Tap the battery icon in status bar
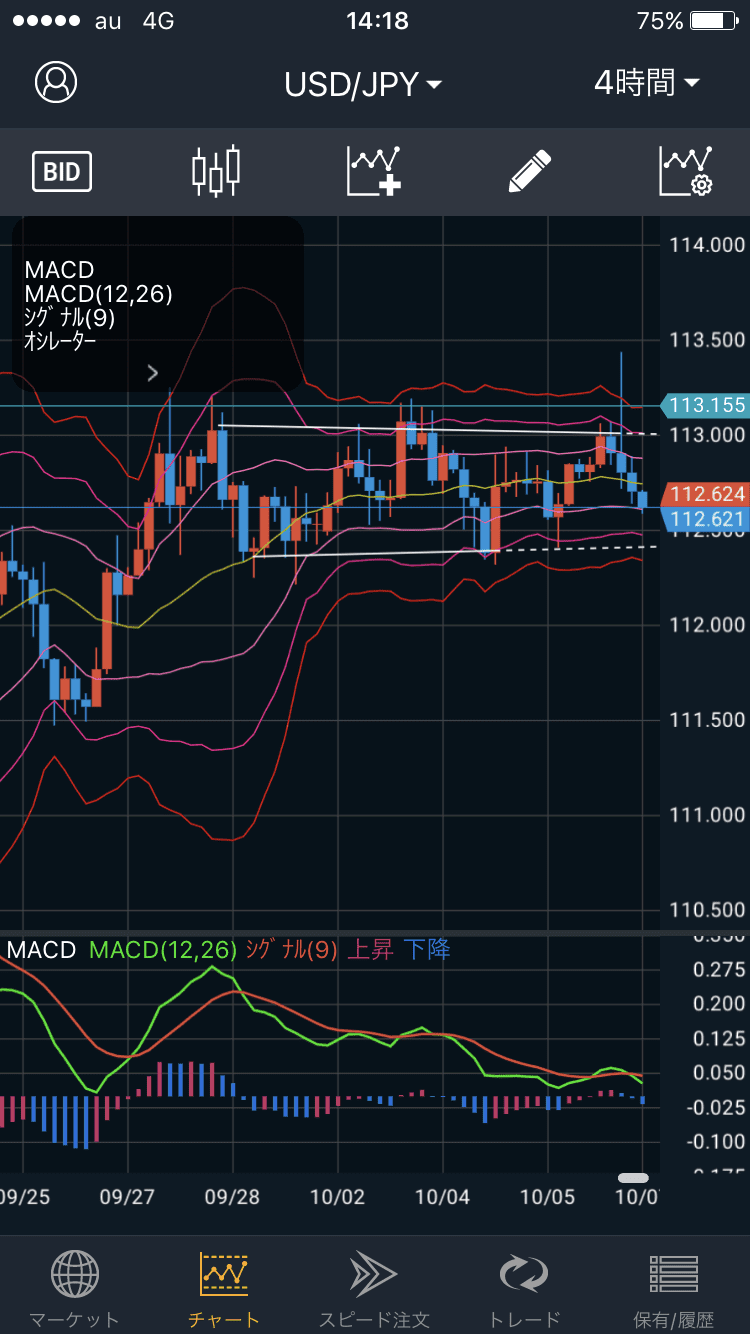The width and height of the screenshot is (750, 1334). click(x=713, y=21)
